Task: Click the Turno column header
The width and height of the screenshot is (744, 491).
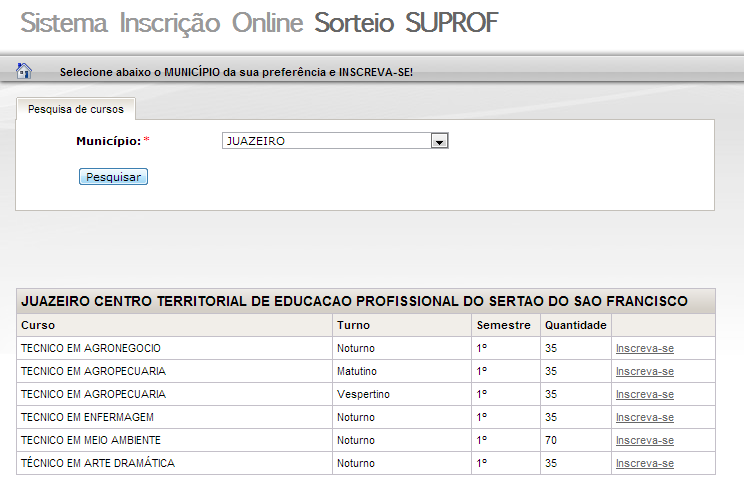Action: point(353,325)
